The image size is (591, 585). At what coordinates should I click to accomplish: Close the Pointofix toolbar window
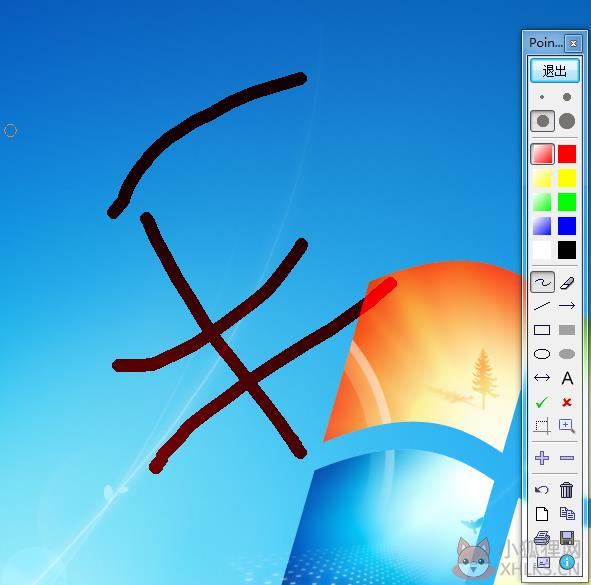click(x=573, y=43)
